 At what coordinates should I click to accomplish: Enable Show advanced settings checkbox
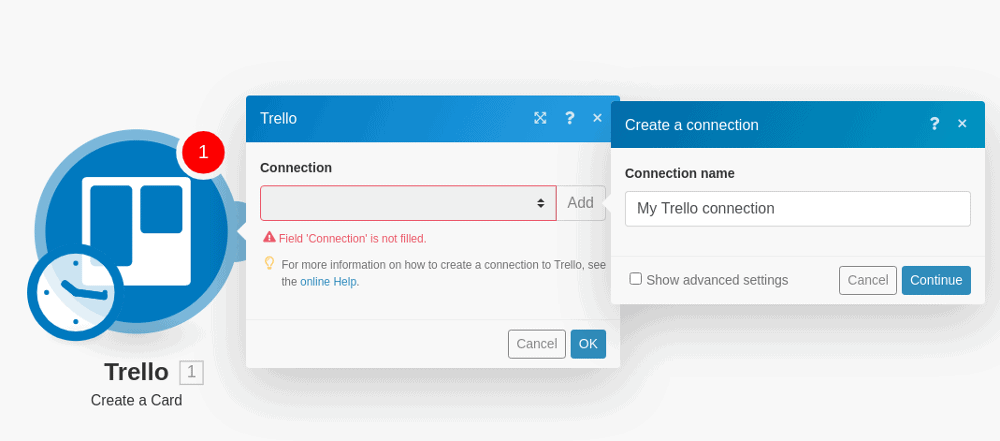635,279
